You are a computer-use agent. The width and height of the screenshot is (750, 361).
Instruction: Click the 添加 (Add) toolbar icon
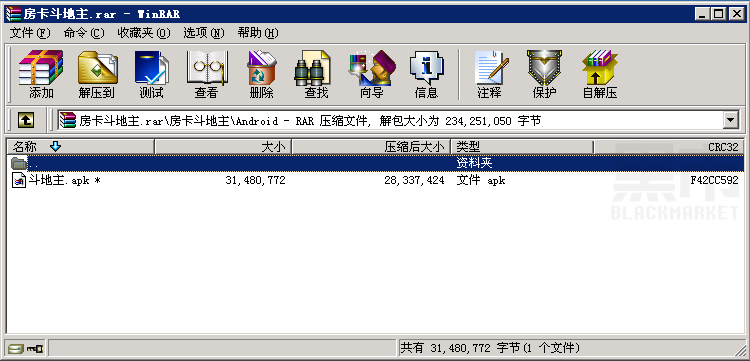(x=41, y=74)
